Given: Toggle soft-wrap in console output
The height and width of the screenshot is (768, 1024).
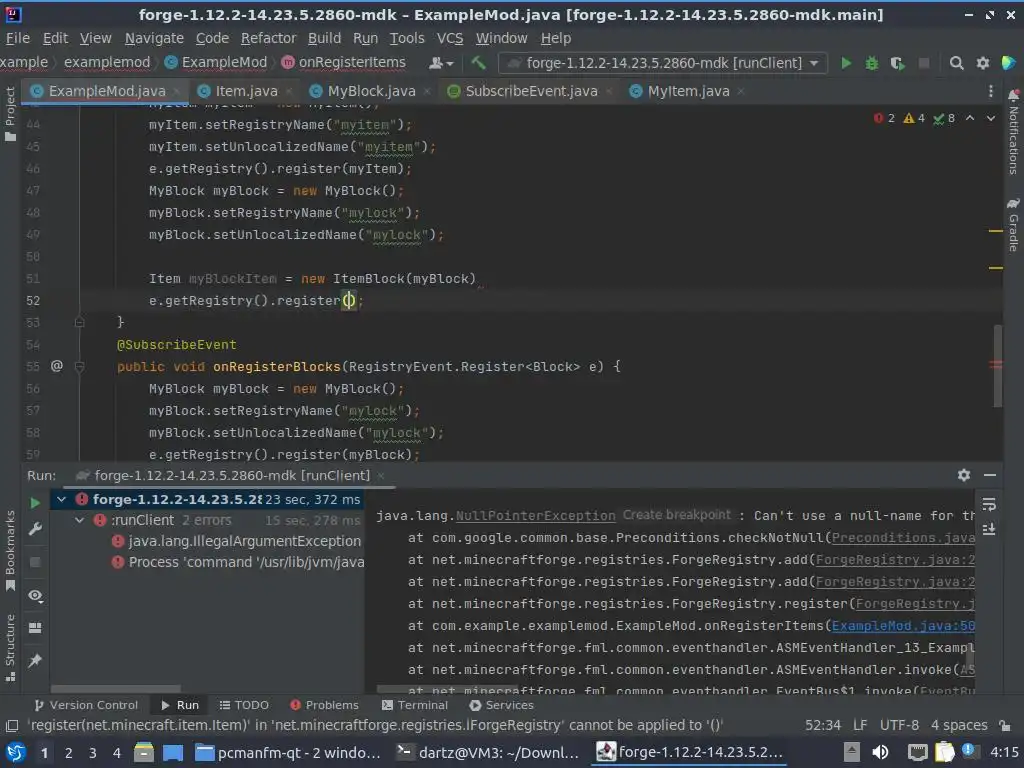Looking at the screenshot, I should click(x=989, y=504).
